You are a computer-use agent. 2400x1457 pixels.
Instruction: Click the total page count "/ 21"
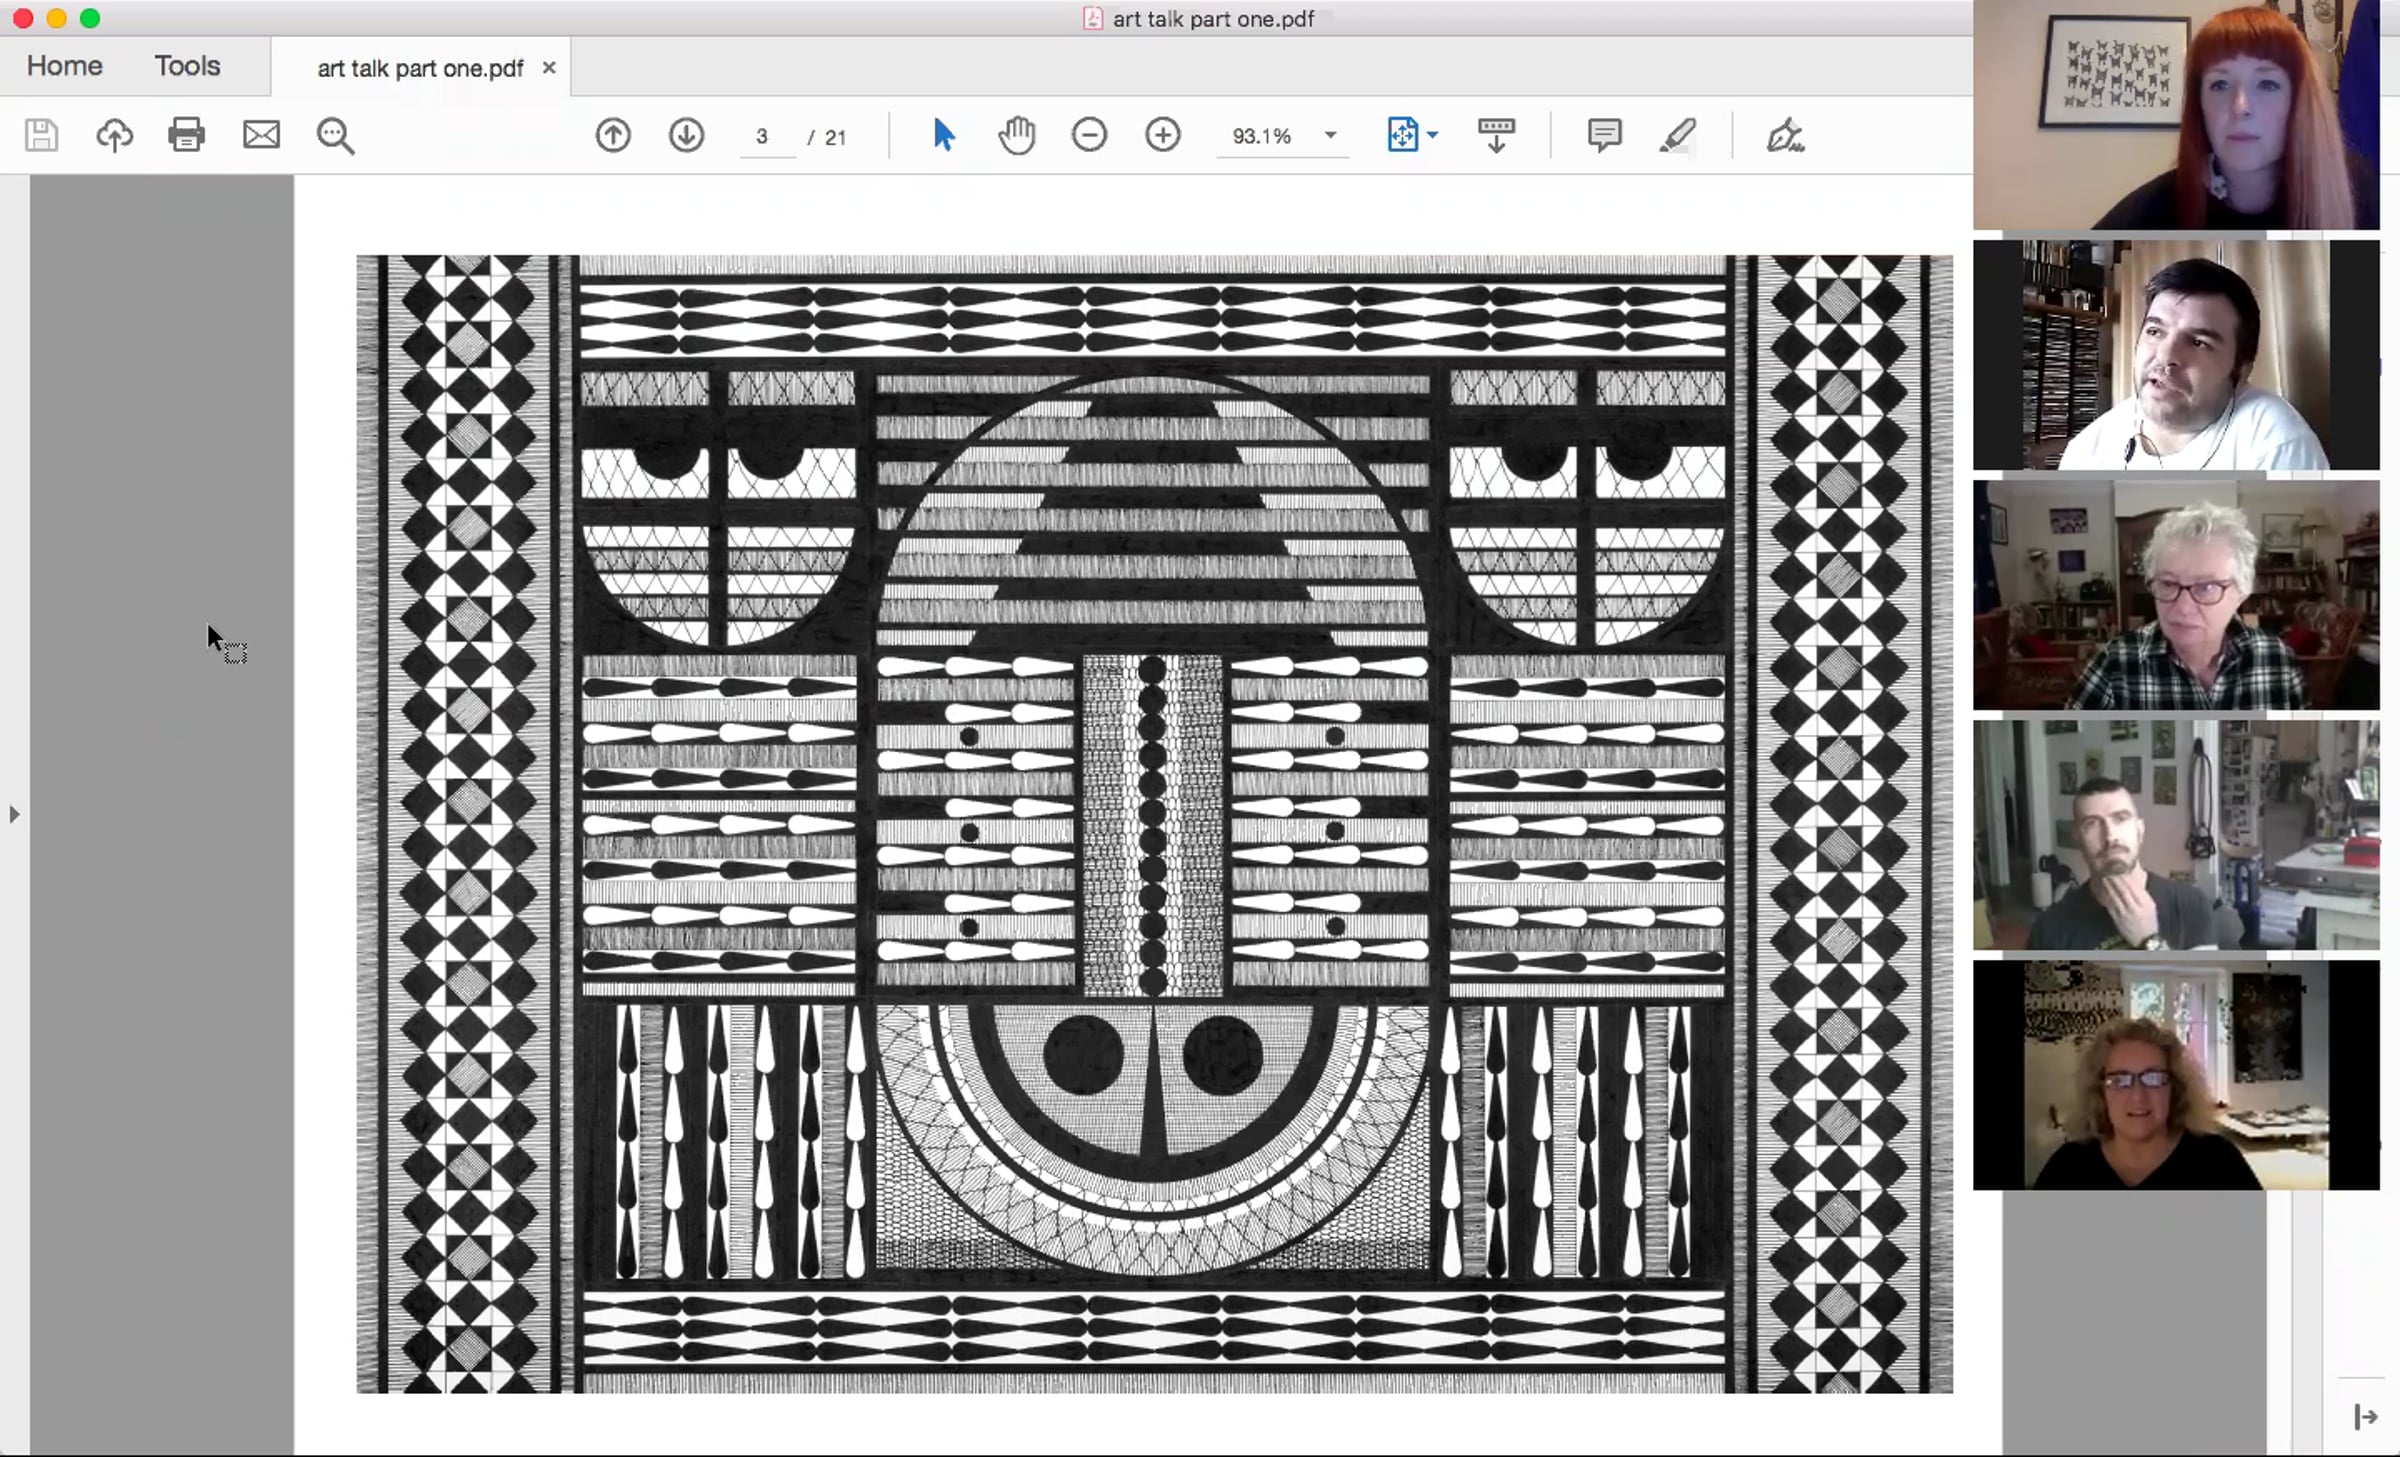click(827, 137)
